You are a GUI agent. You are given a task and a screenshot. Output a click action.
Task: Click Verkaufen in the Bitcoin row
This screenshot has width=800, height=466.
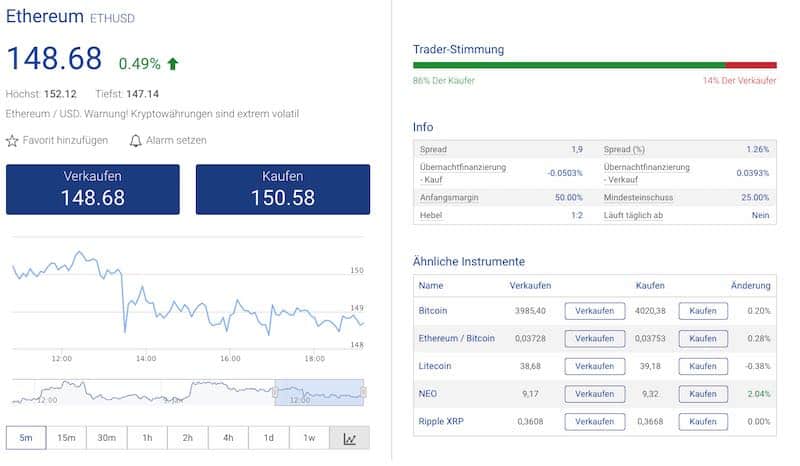pyautogui.click(x=595, y=311)
